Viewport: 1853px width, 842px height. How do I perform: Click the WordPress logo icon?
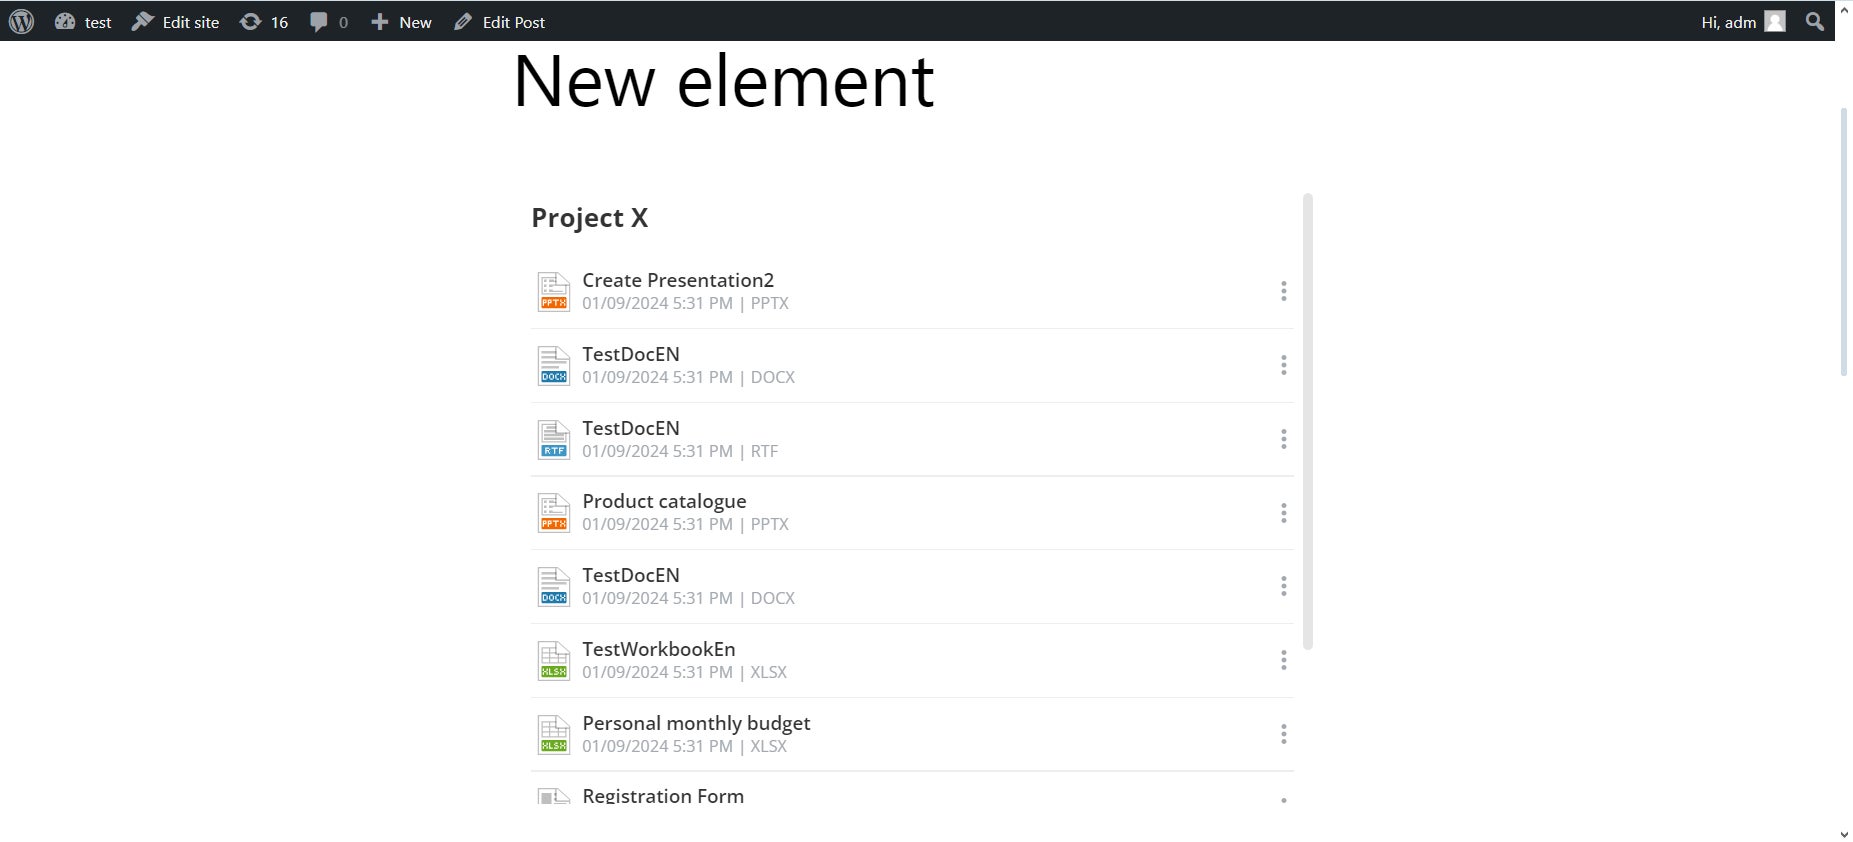[21, 21]
